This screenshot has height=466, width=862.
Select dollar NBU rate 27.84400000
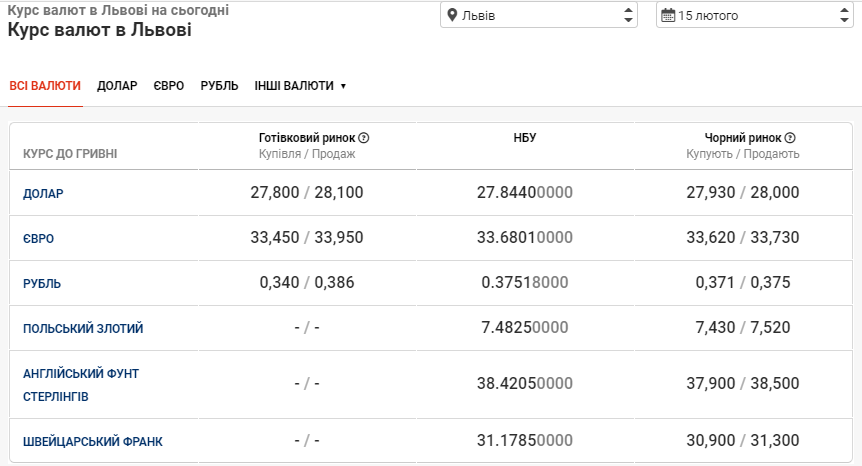click(x=524, y=192)
